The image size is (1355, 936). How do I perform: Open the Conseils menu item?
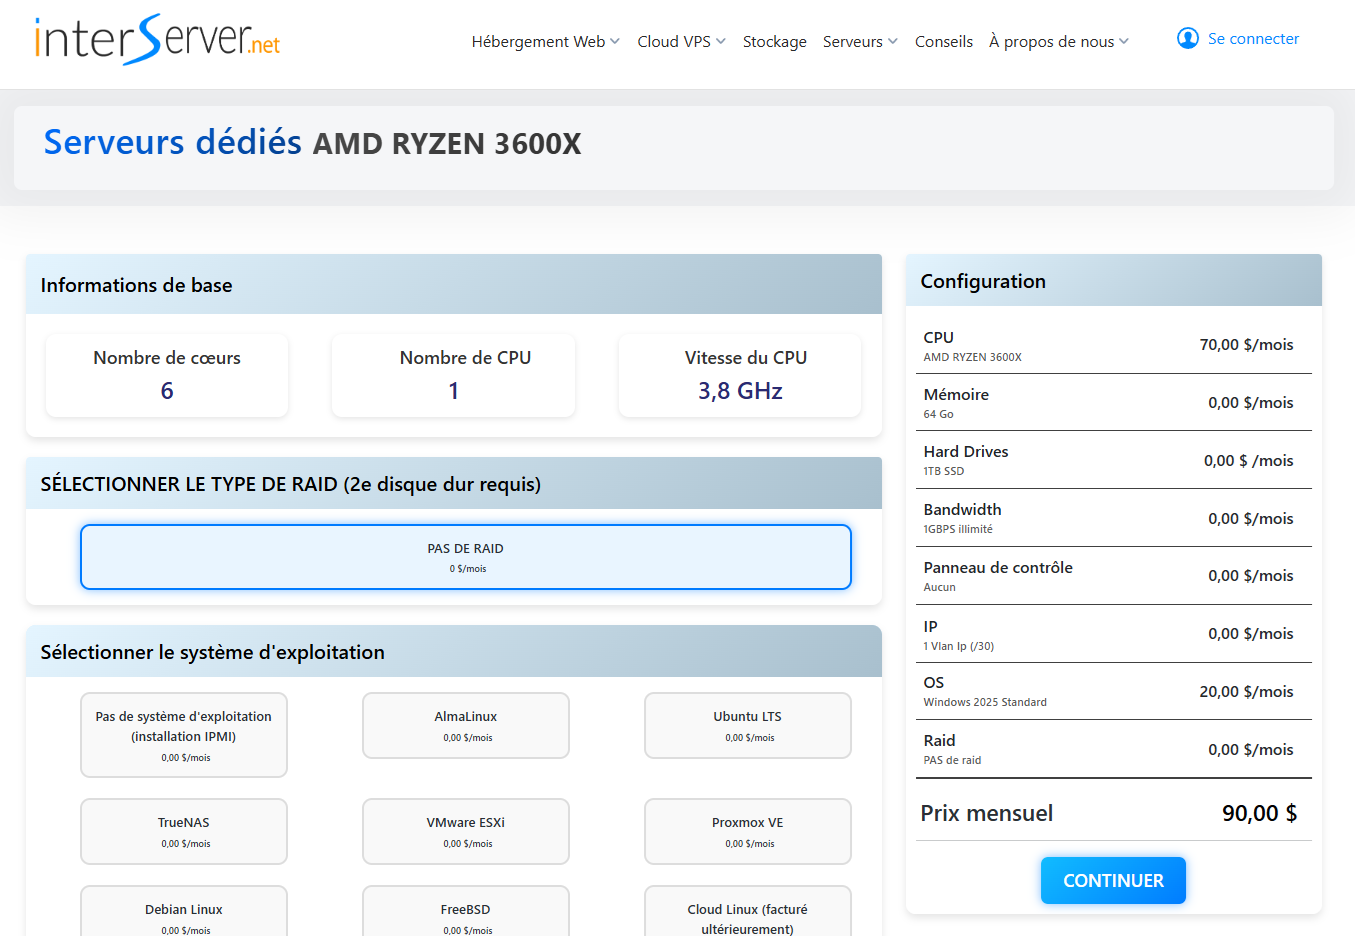[x=943, y=41]
